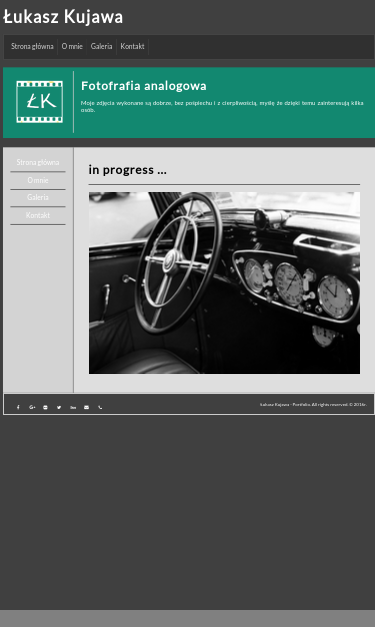Open 'Galeria' in top navigation bar

coord(102,46)
